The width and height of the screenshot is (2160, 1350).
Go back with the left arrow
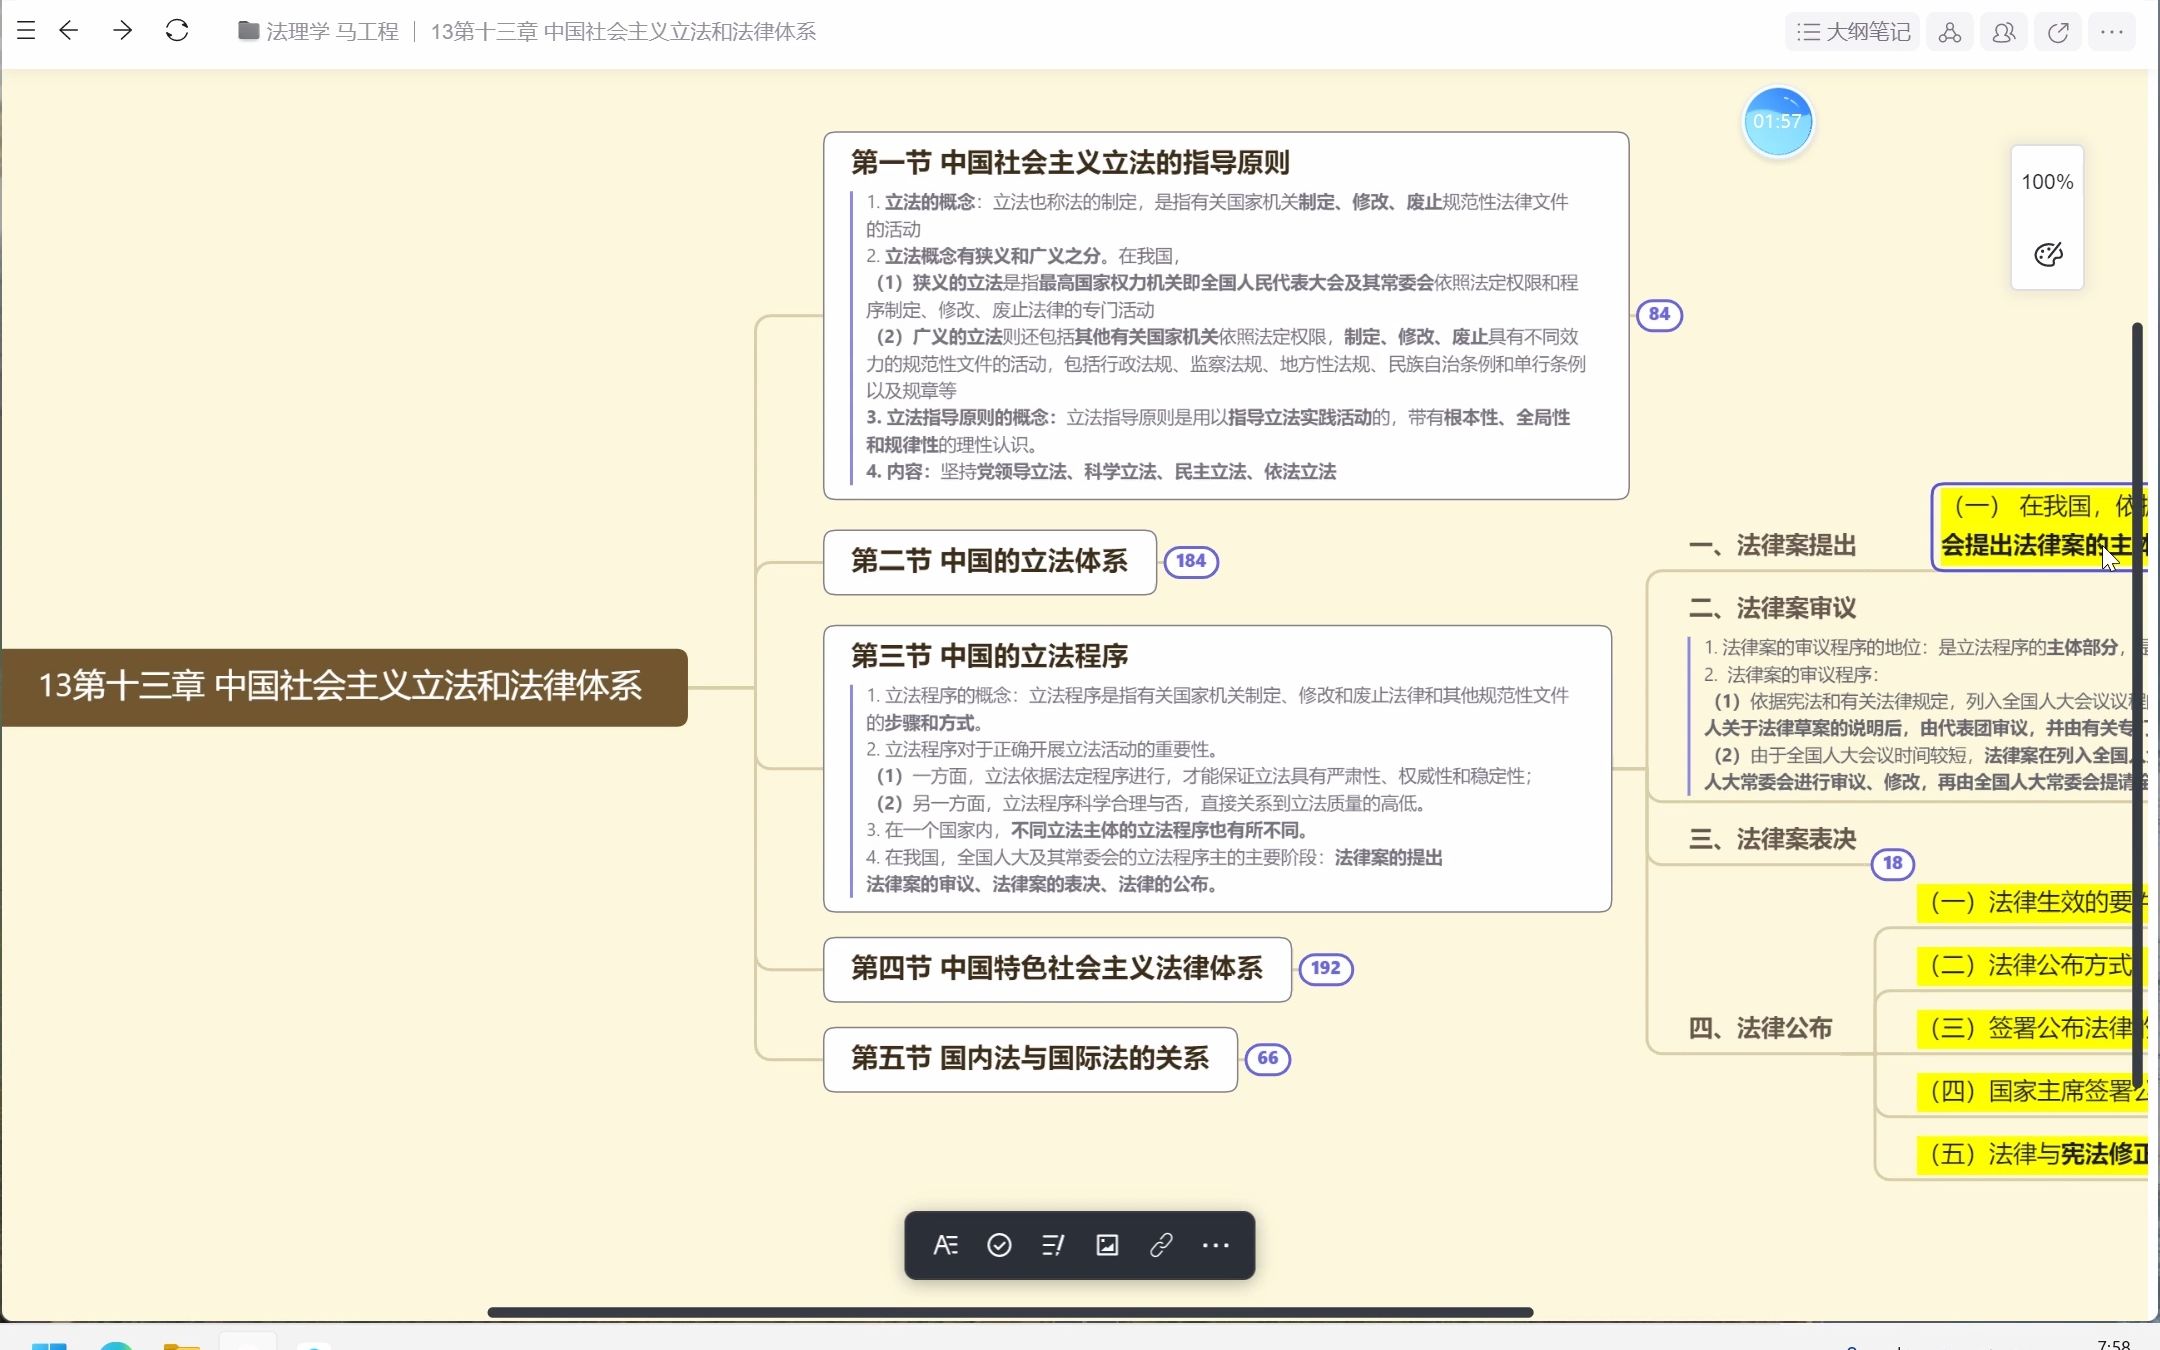(x=69, y=31)
